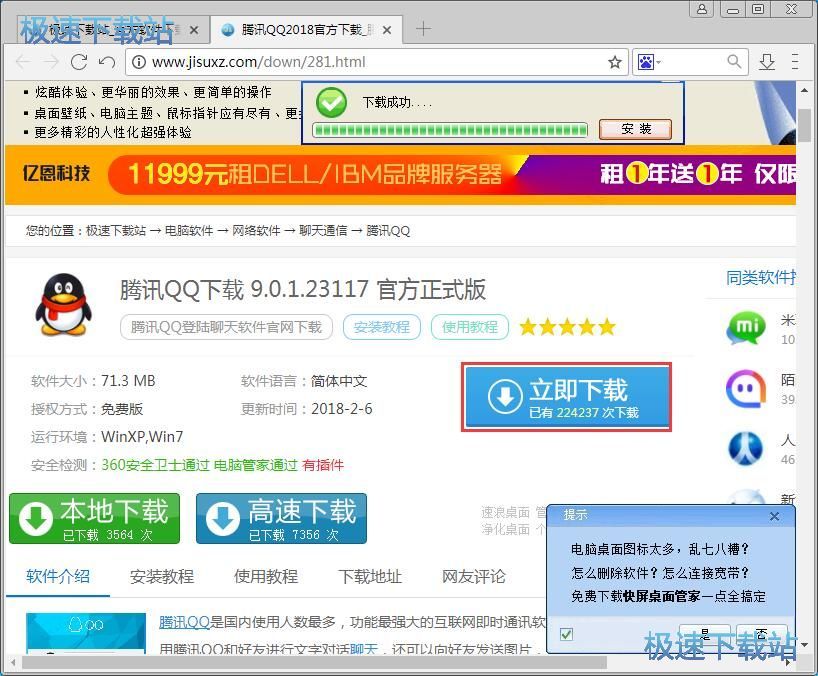
Task: Open the 安装教程 tag button
Action: coord(381,327)
